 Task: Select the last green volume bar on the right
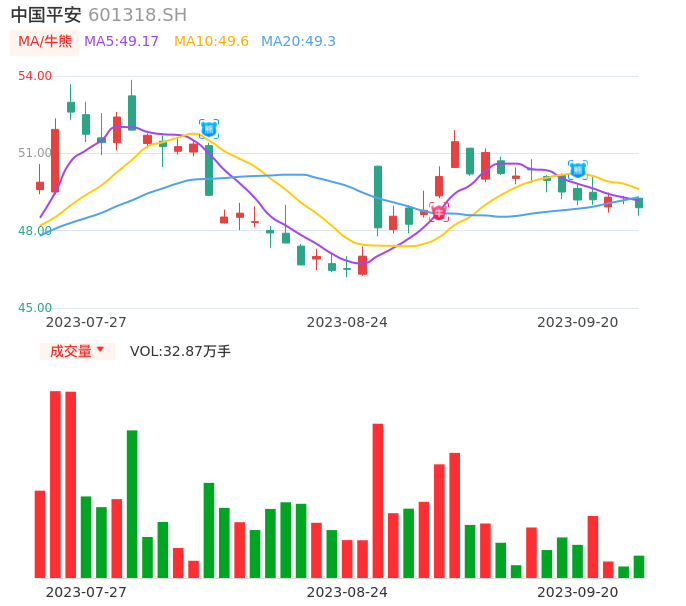pyautogui.click(x=639, y=567)
